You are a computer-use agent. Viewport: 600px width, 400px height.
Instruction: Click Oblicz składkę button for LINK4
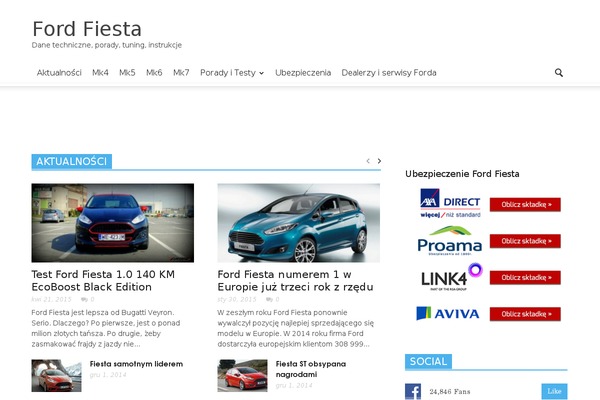pyautogui.click(x=525, y=278)
